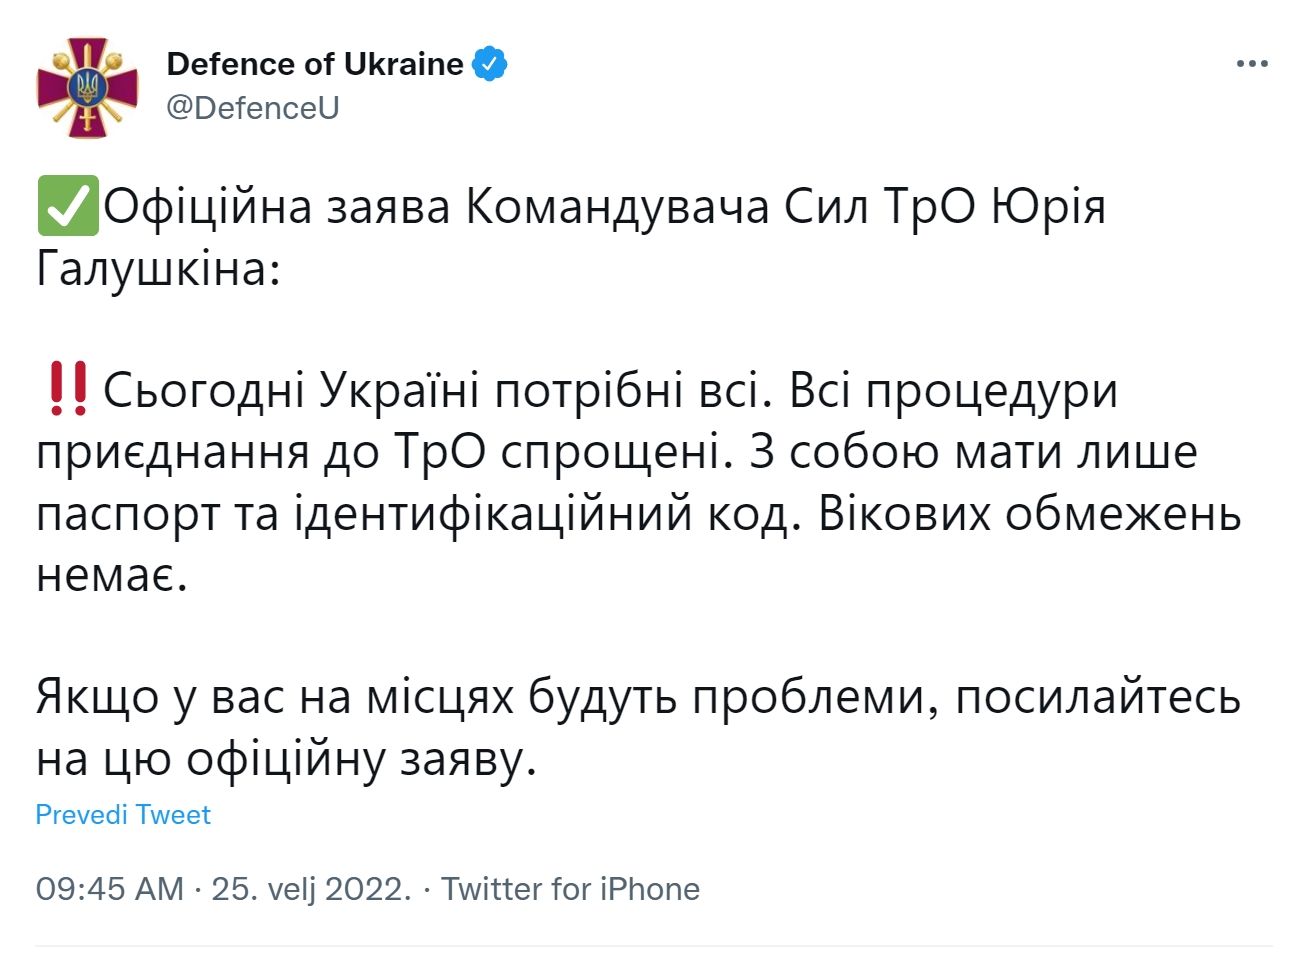Click the words "Вікових обмежень"
Image resolution: width=1305 pixels, height=953 pixels.
[1030, 513]
